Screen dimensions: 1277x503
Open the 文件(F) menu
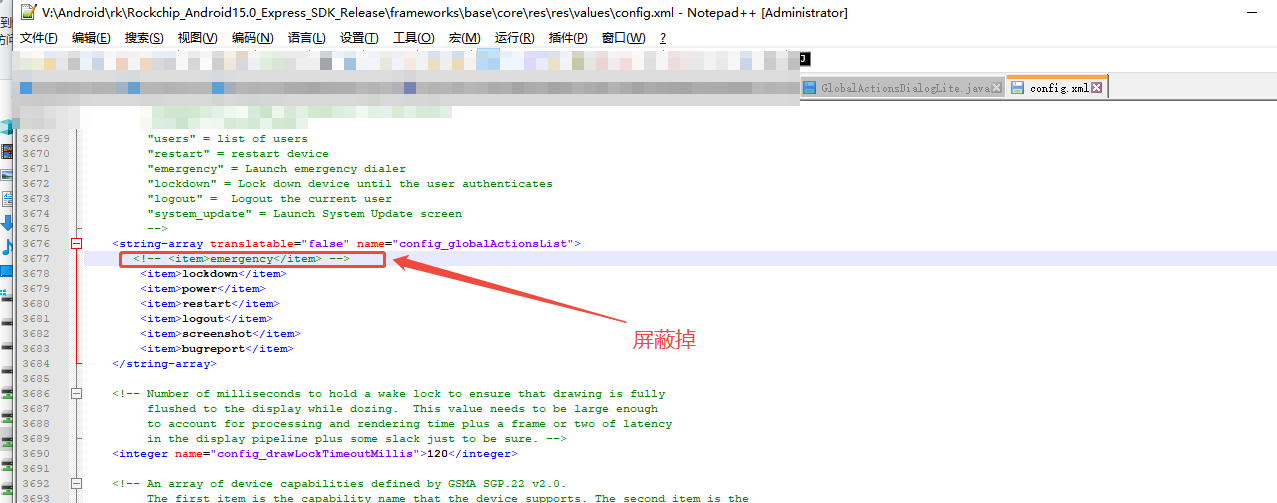(39, 38)
